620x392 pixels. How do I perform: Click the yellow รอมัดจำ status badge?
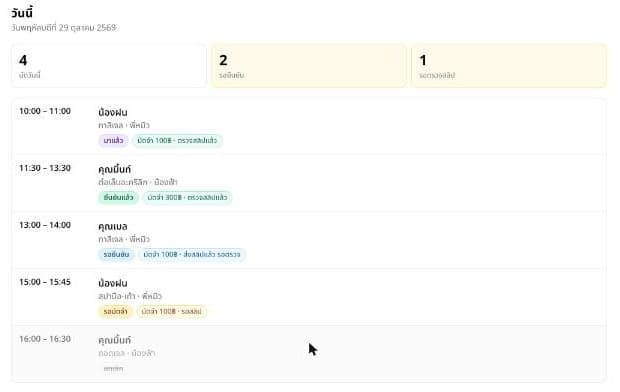115,311
